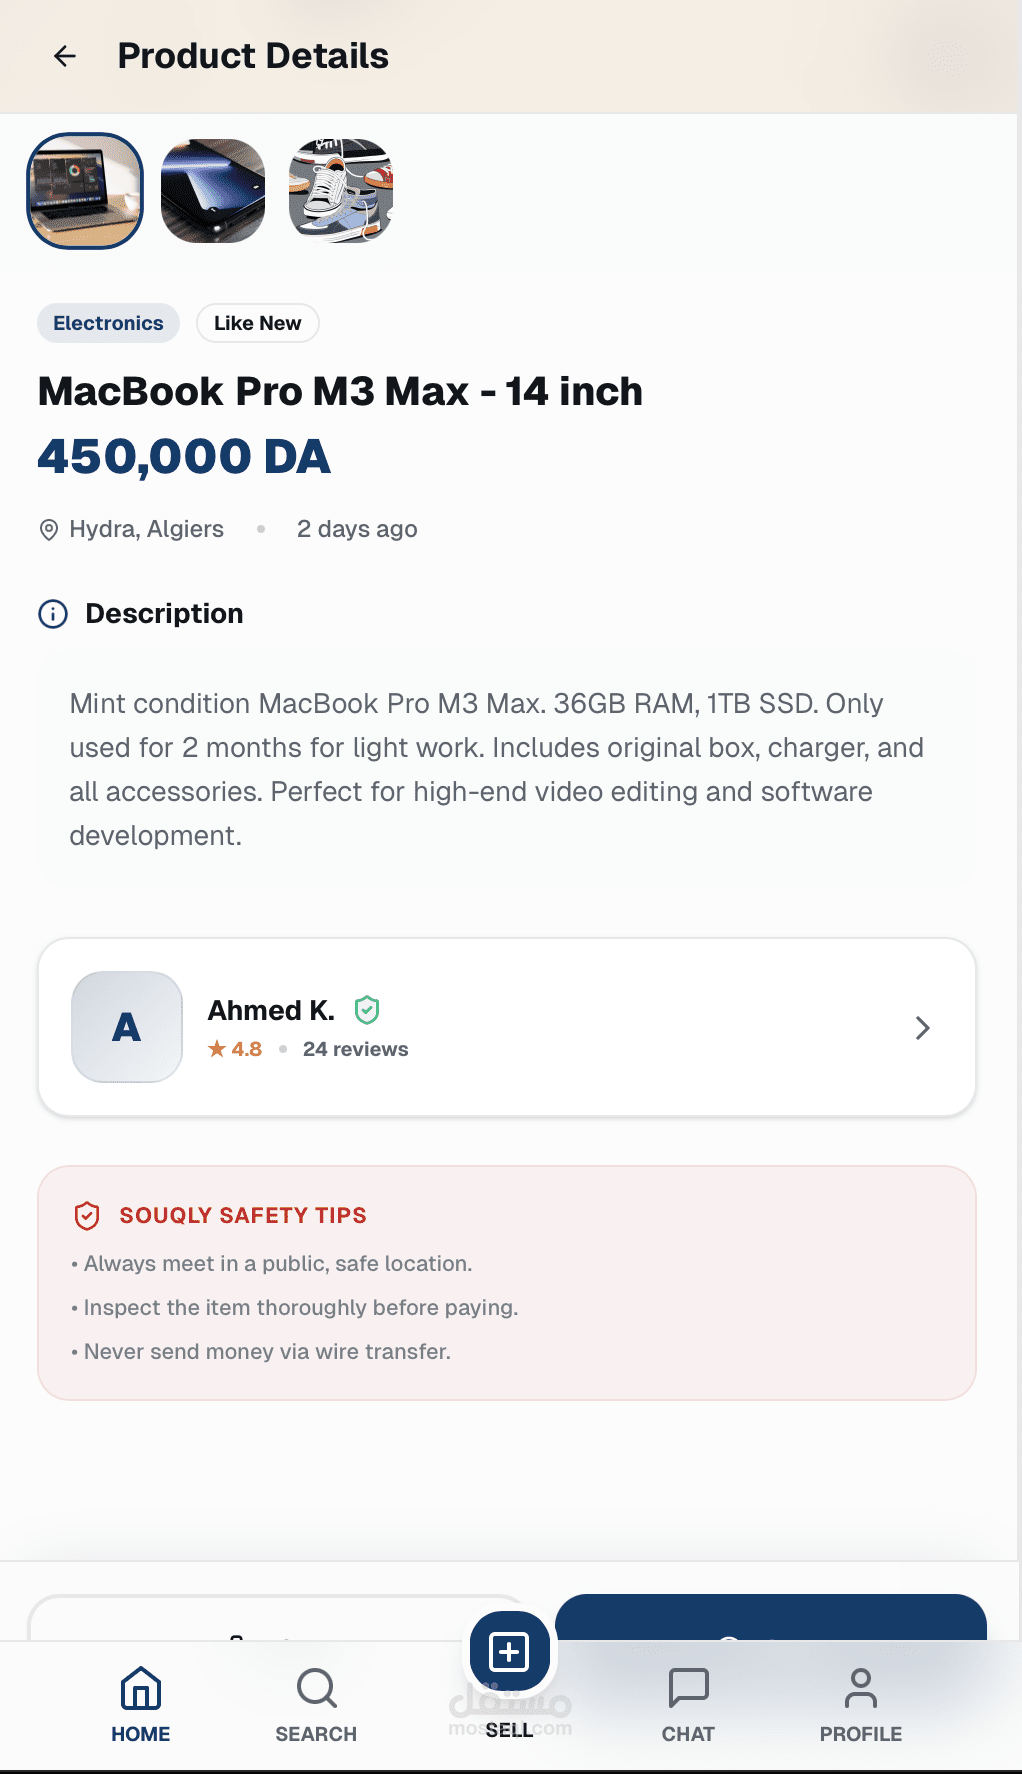Click the dark blue action button at bottom
This screenshot has width=1022, height=1774.
[x=770, y=1618]
